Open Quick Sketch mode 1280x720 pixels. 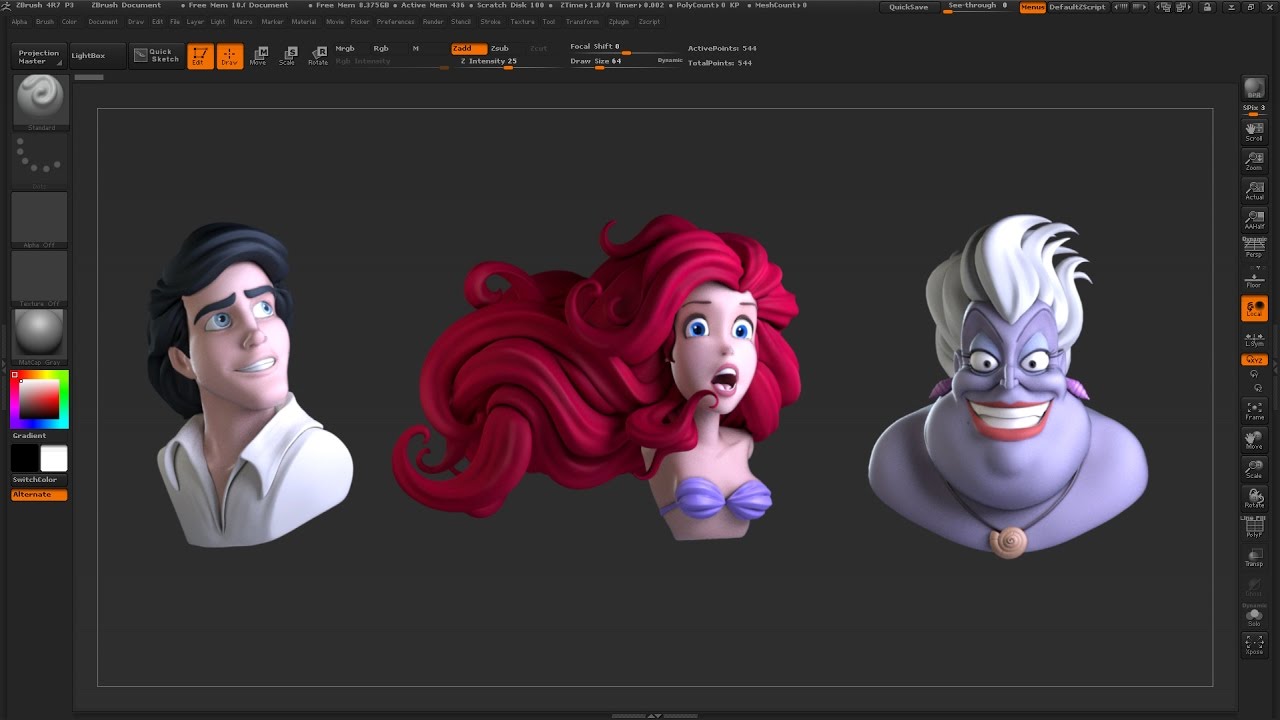tap(156, 56)
